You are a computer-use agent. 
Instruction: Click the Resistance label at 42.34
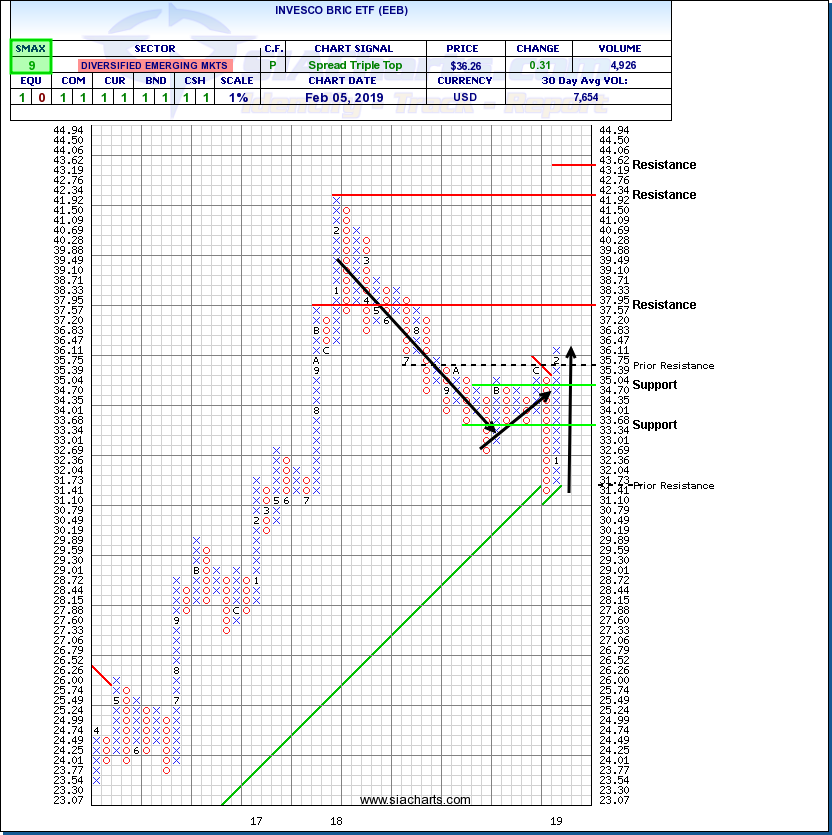pyautogui.click(x=664, y=195)
